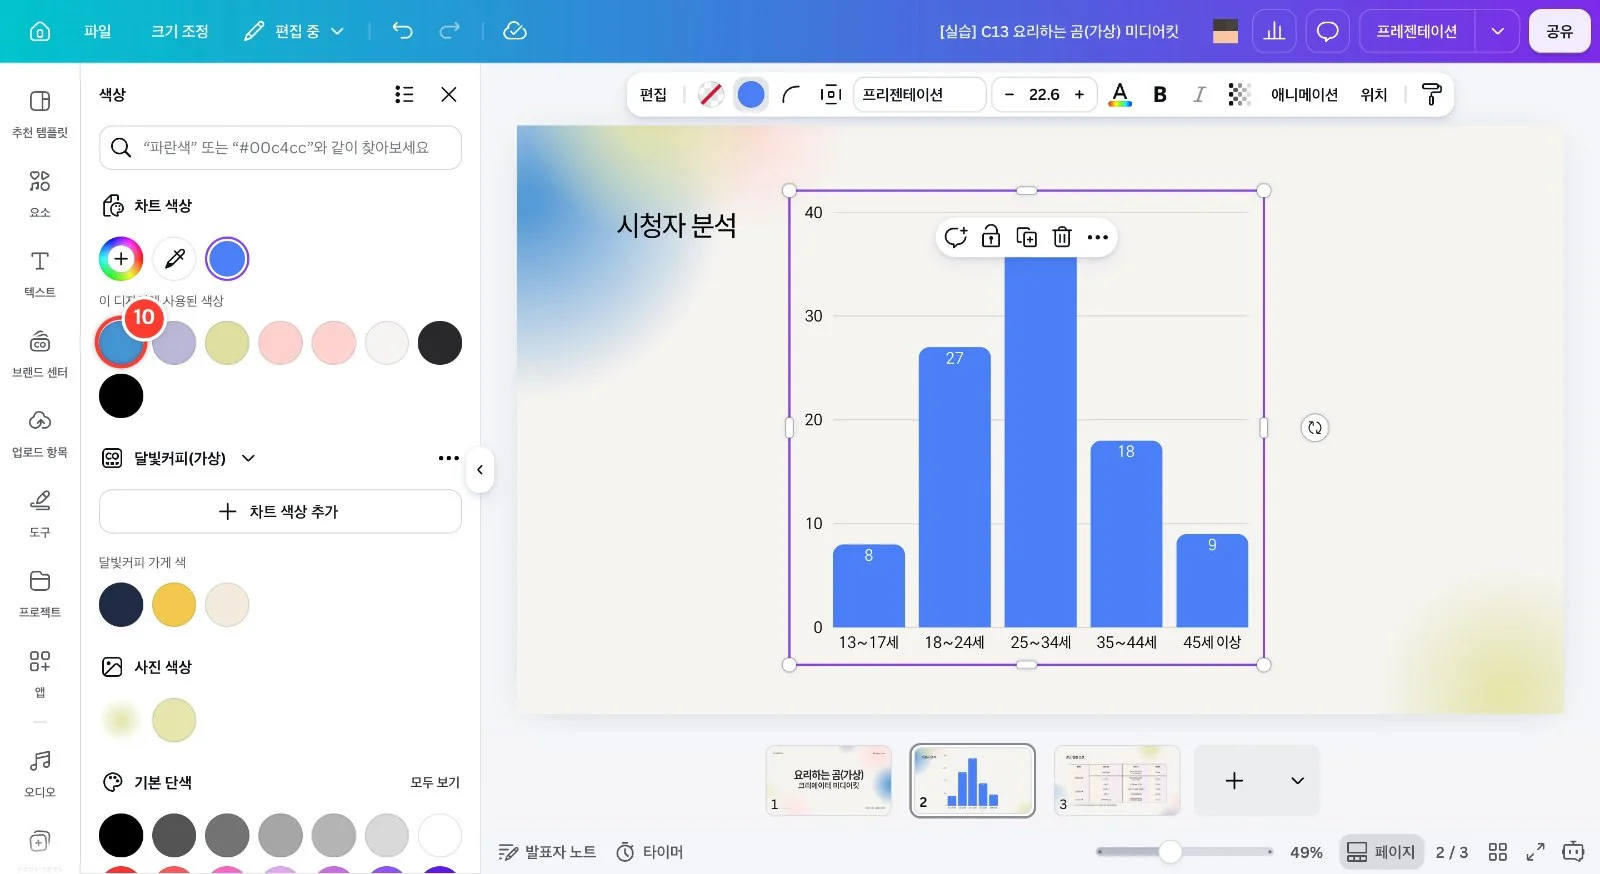Pick color with eyedropper tool
This screenshot has width=1600, height=874.
coord(174,259)
